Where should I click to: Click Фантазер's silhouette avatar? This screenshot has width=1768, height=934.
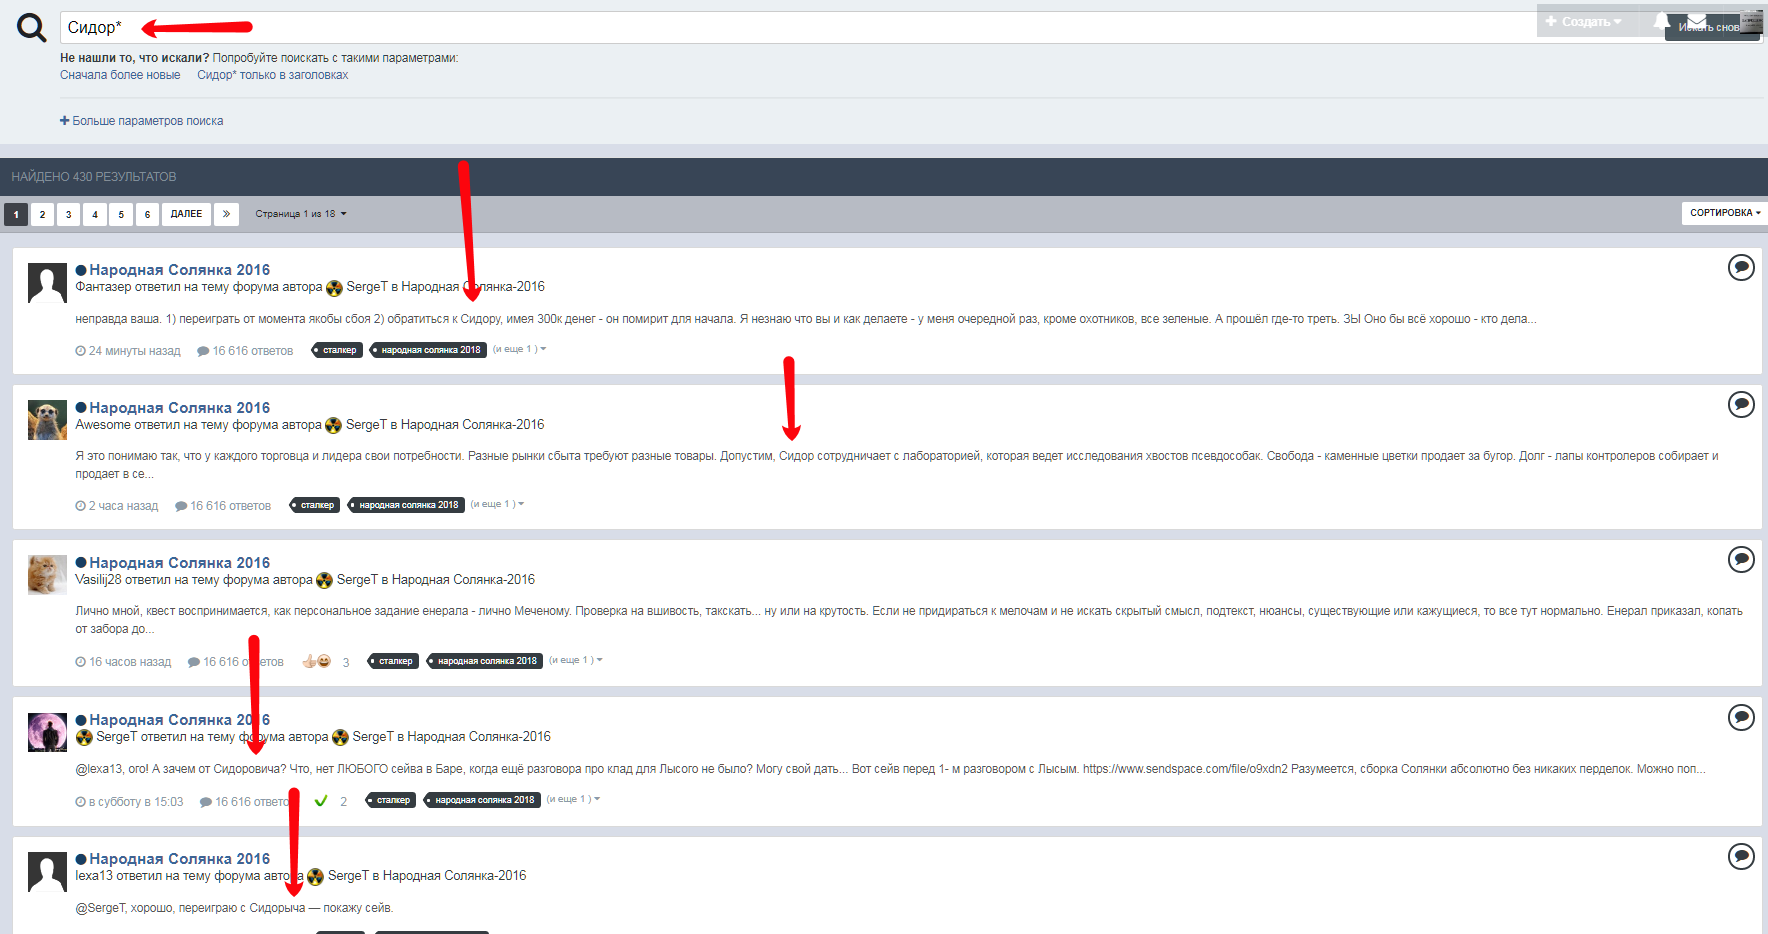point(47,283)
